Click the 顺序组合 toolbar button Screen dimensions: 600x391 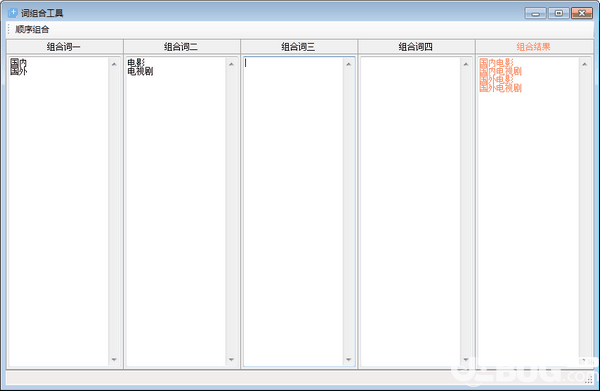point(32,29)
